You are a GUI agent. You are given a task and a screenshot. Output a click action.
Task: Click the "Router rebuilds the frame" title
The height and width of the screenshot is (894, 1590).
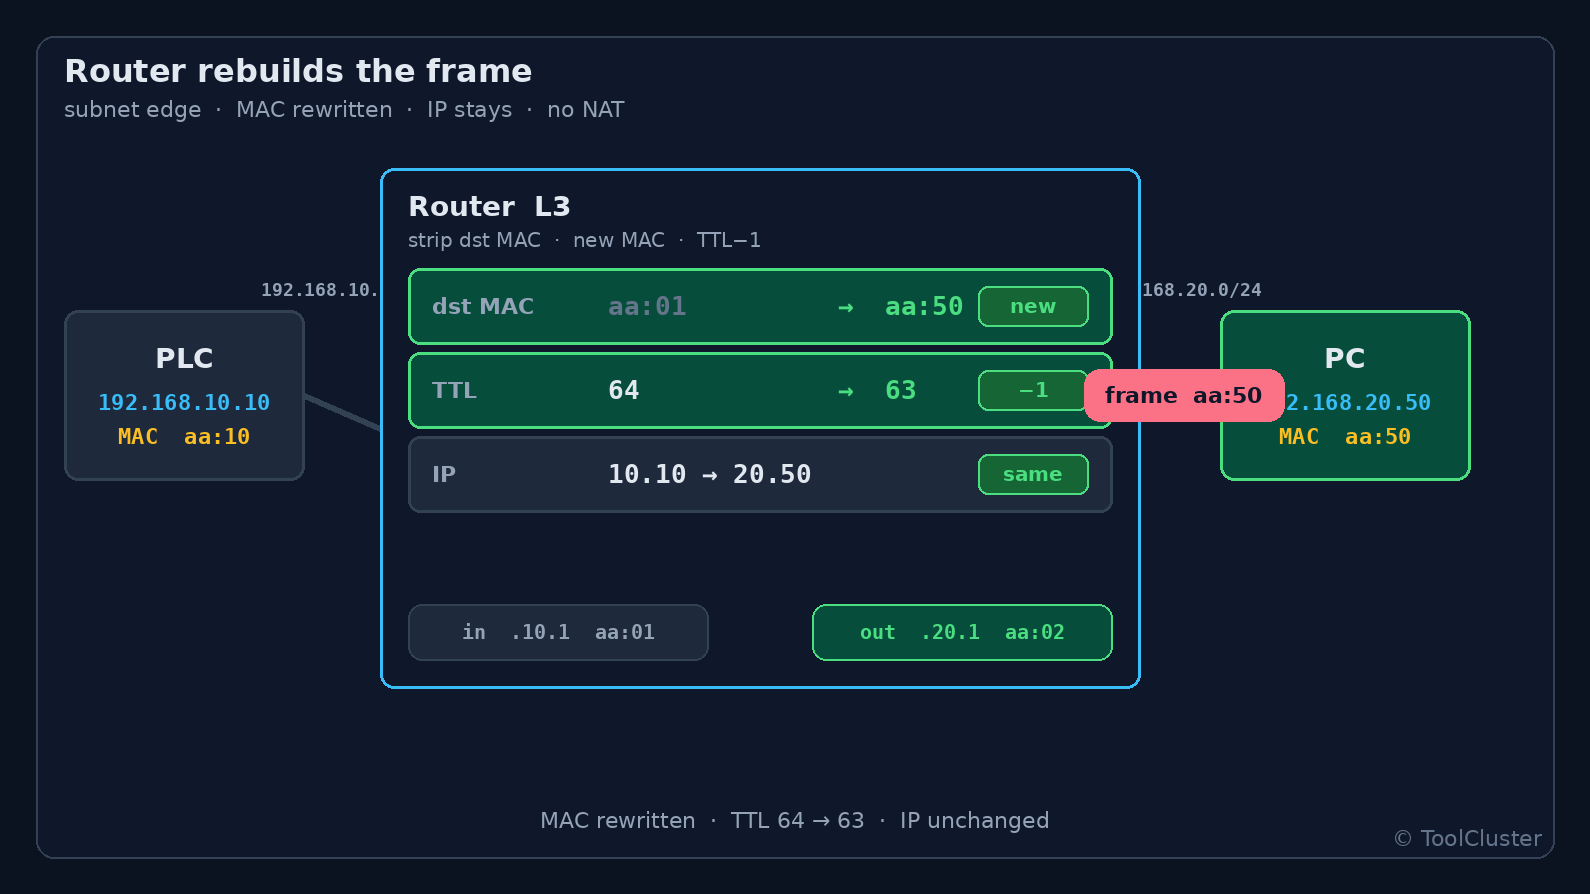coord(298,71)
